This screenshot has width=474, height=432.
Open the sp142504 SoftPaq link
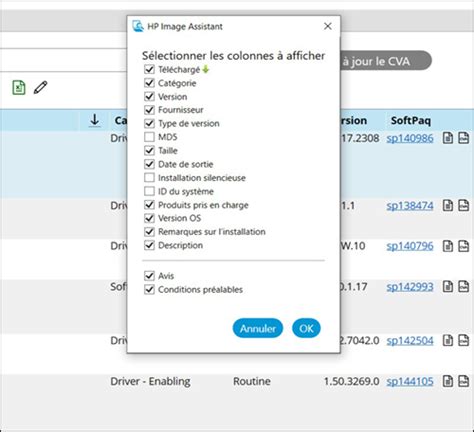pos(410,341)
